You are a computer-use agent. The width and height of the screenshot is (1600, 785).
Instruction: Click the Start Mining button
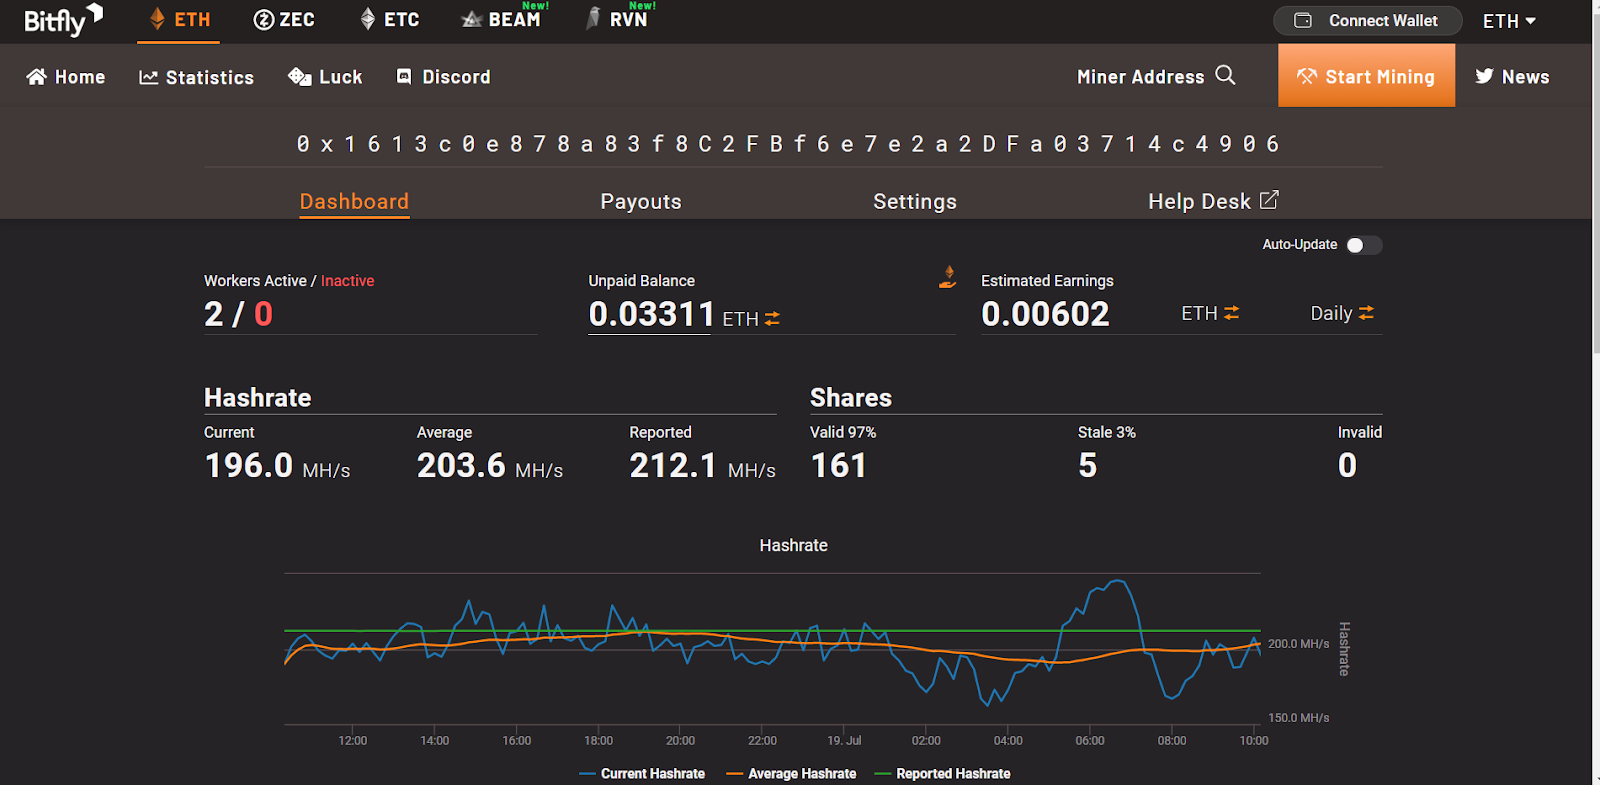[1366, 76]
